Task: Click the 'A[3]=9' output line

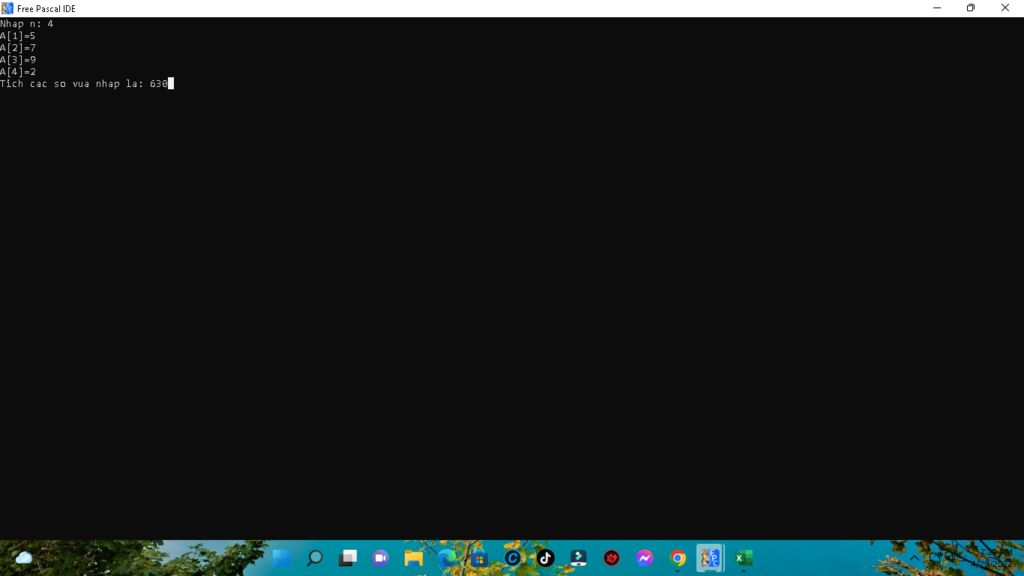Action: click(18, 59)
